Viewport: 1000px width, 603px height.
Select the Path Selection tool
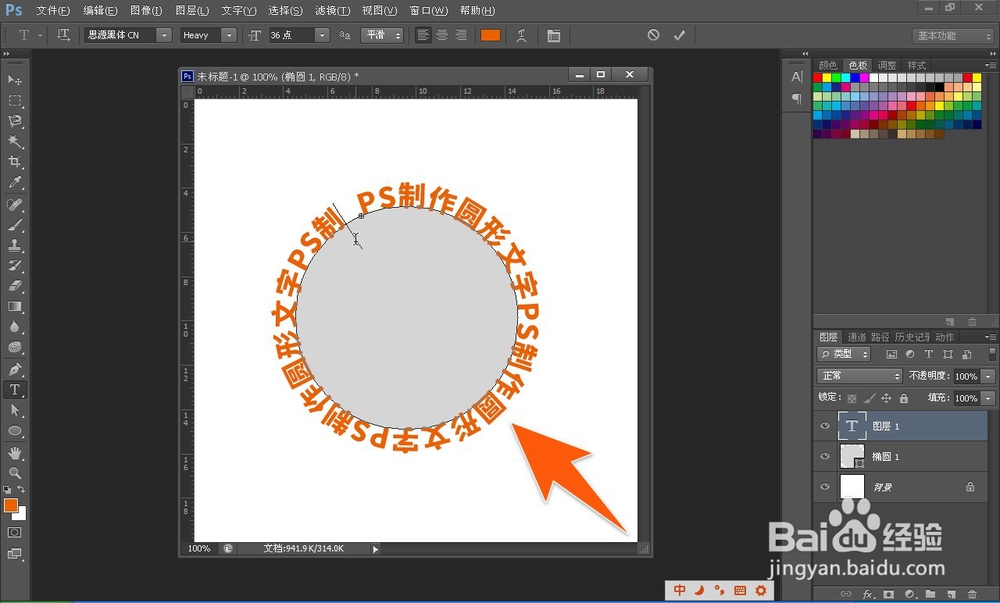14,410
